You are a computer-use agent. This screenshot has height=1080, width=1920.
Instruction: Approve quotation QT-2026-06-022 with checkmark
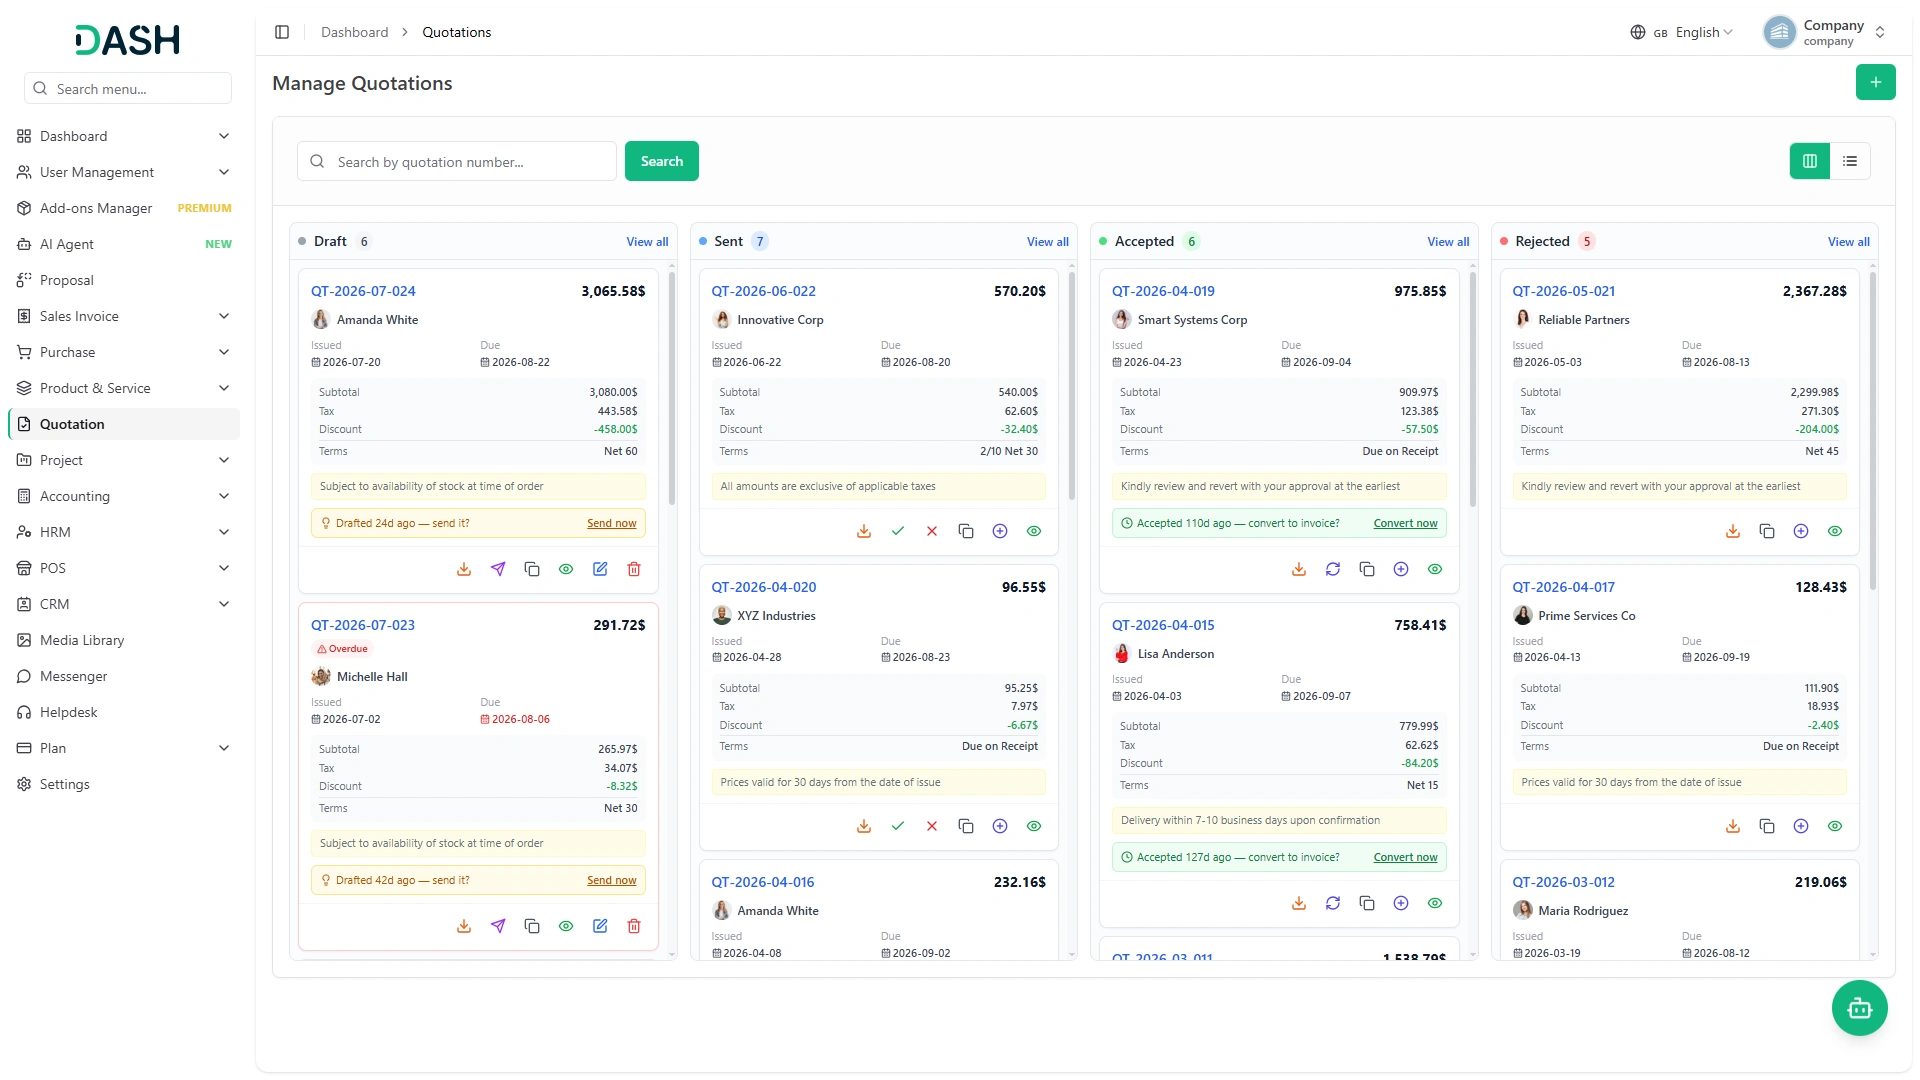(x=898, y=531)
